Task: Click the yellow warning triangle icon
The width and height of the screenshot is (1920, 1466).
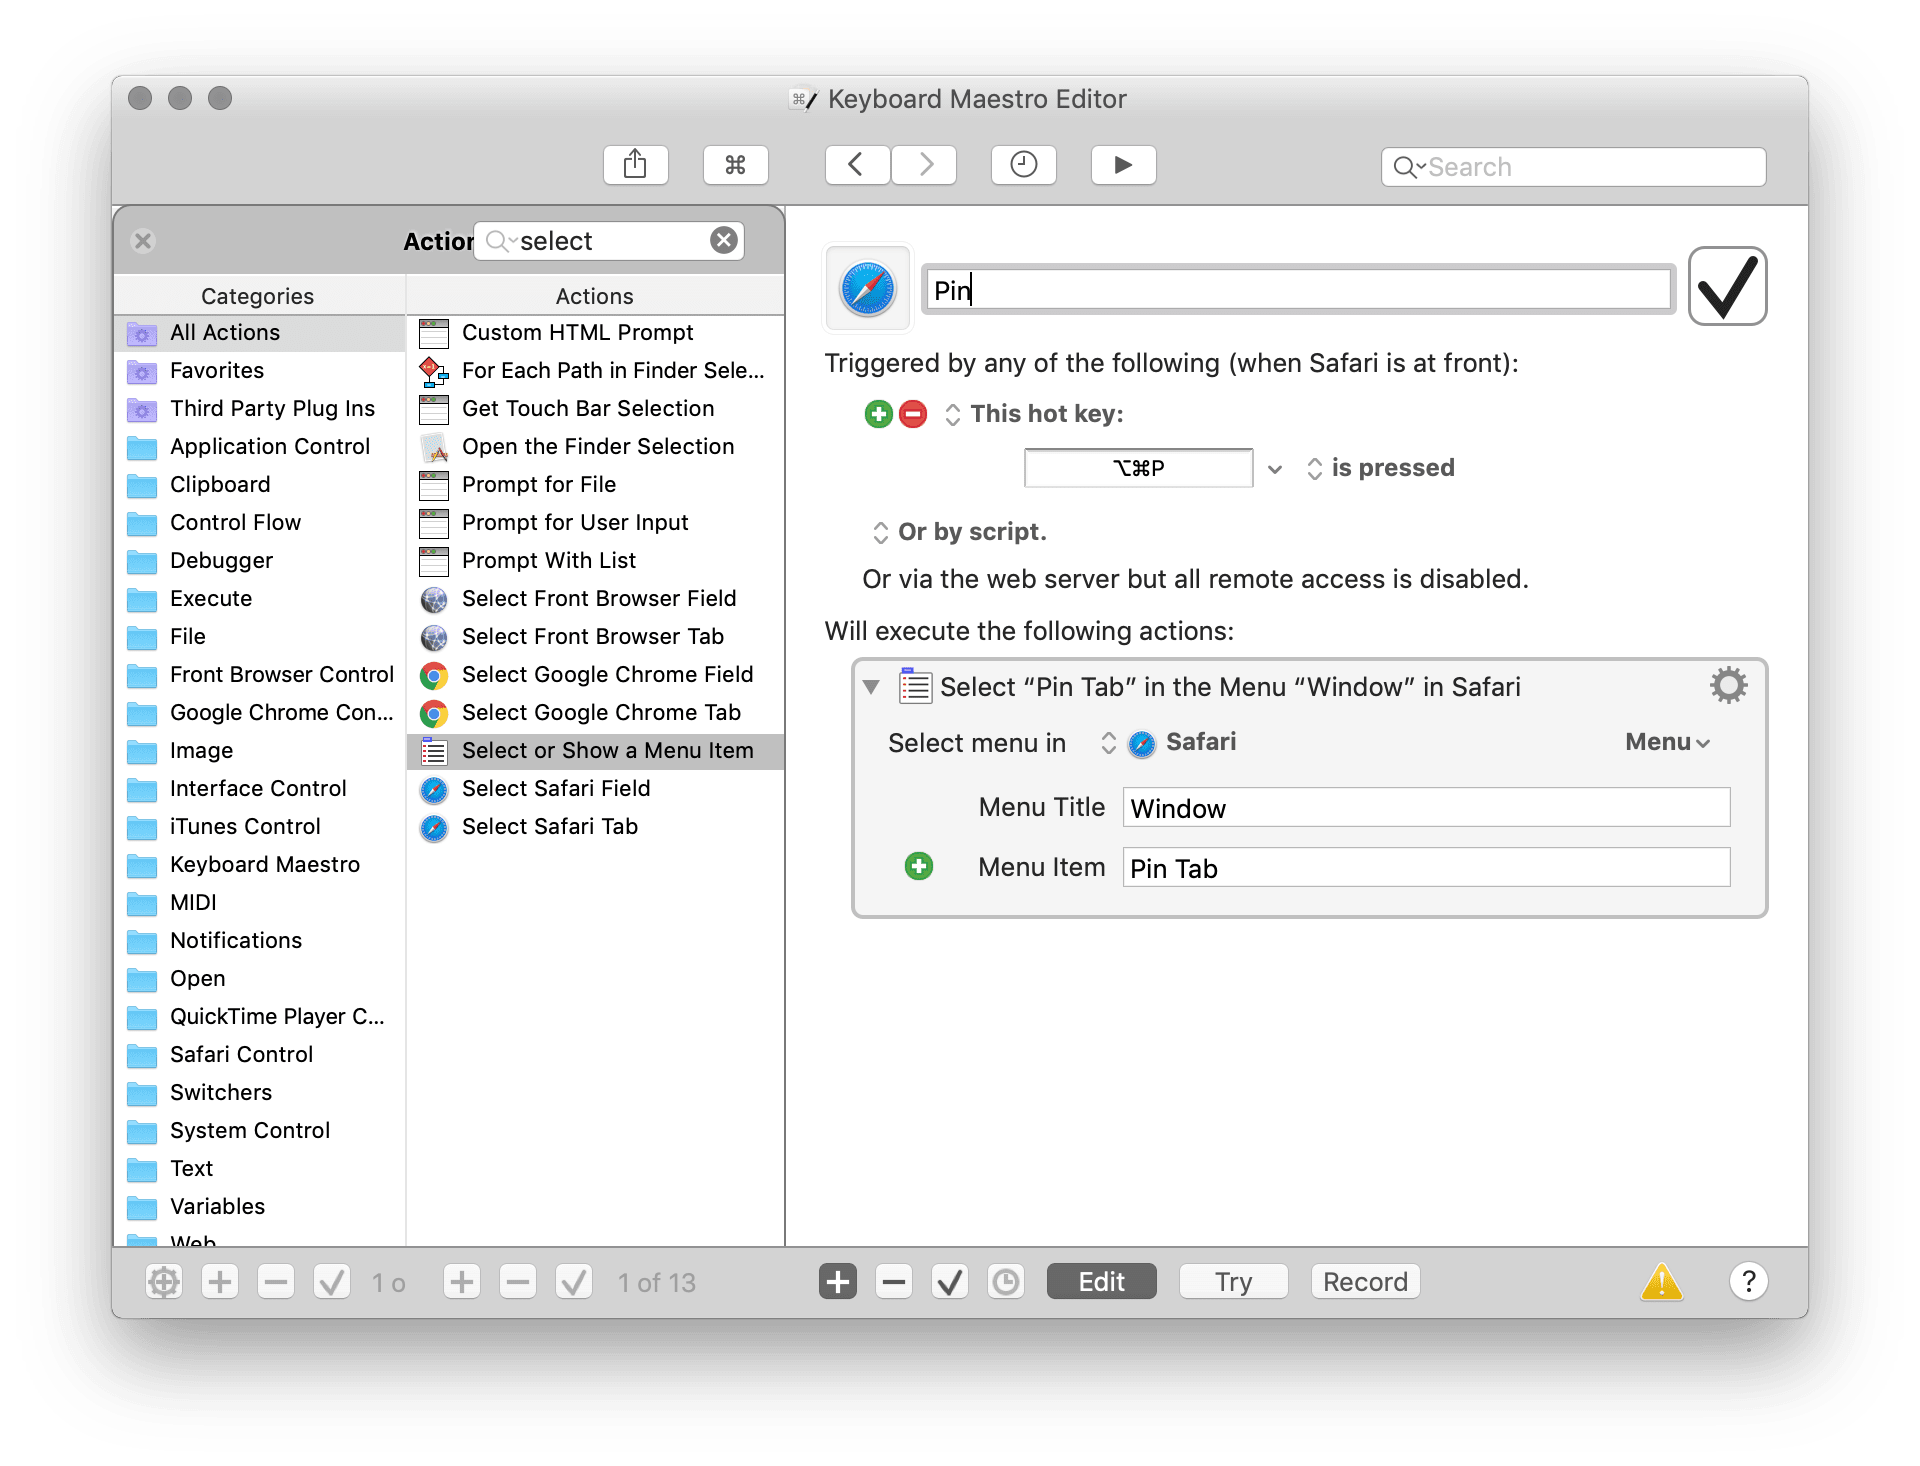Action: point(1661,1281)
